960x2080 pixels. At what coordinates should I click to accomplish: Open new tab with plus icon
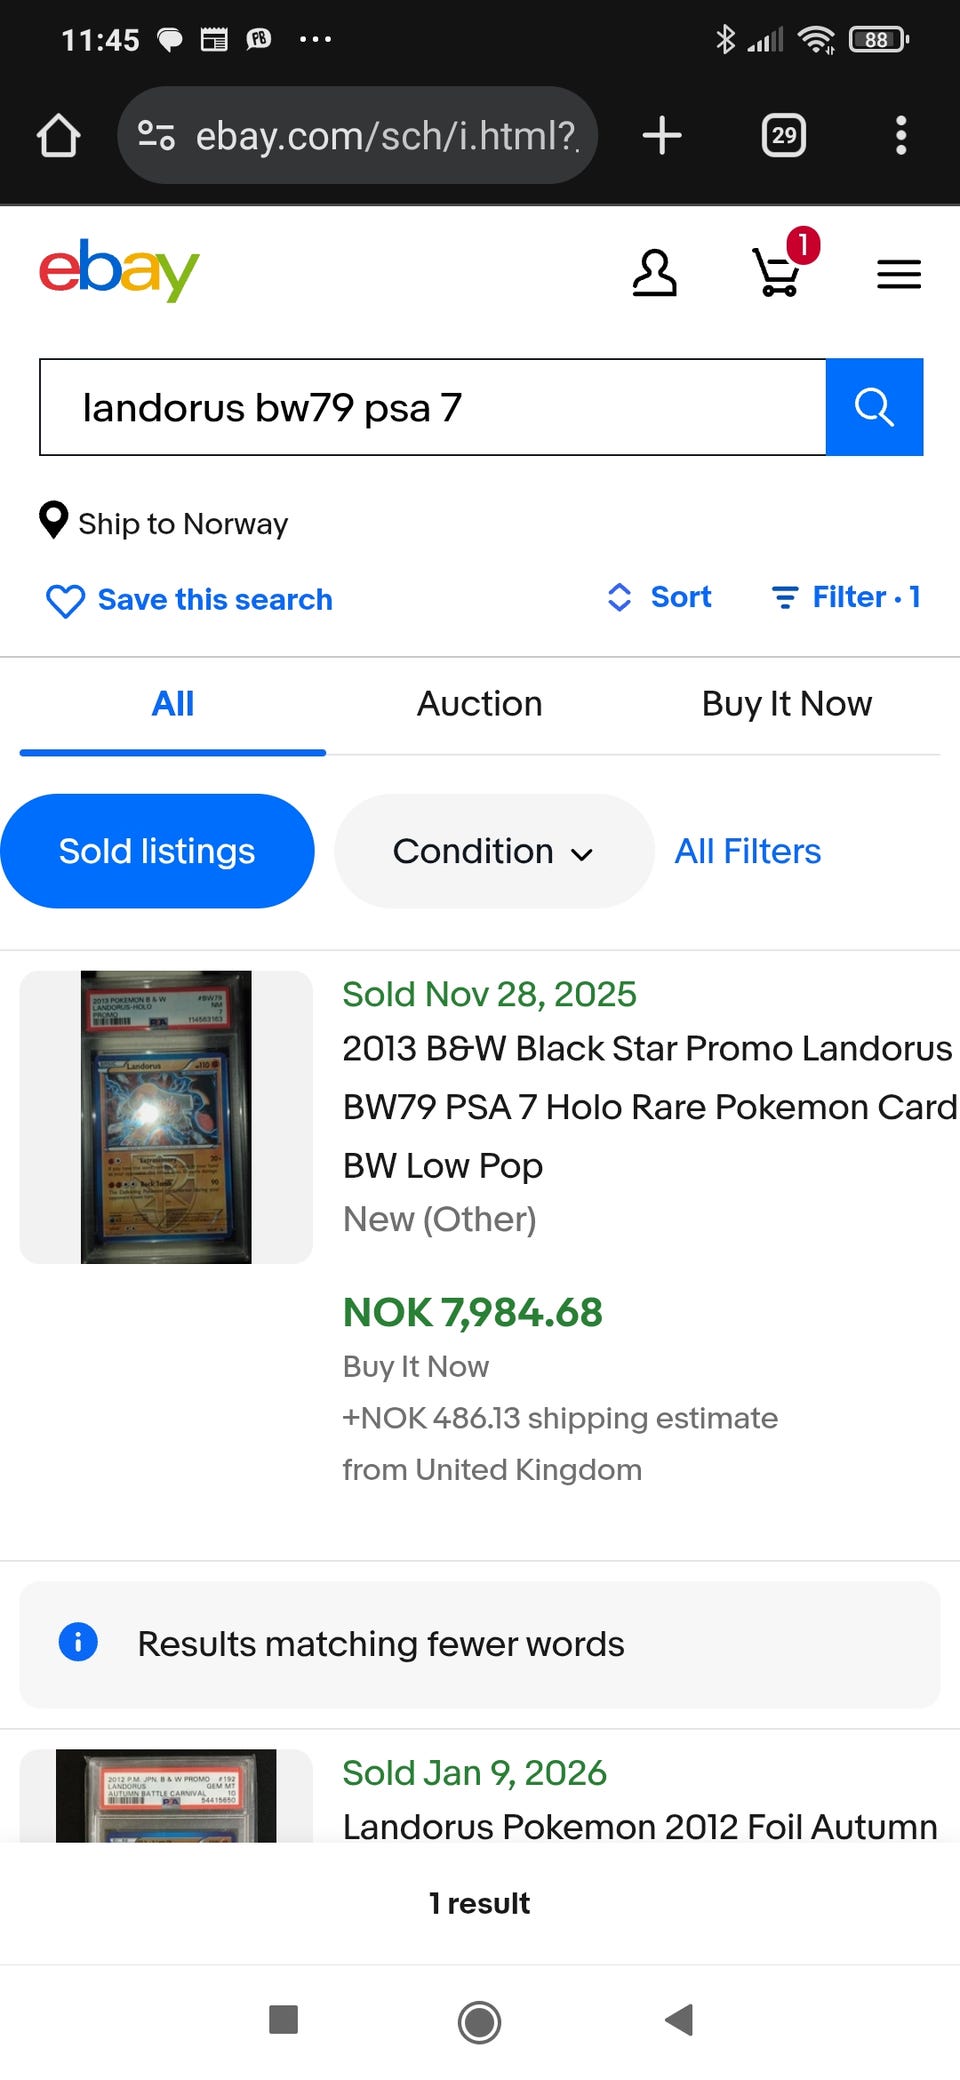[662, 135]
